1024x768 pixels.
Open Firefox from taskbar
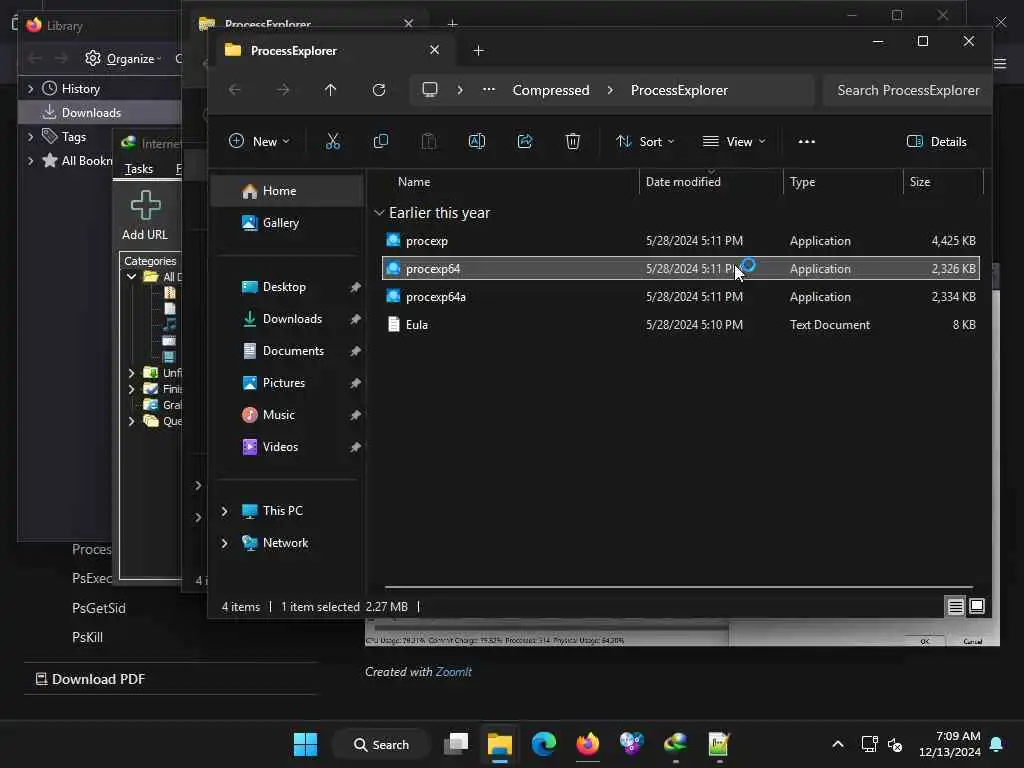coord(587,744)
